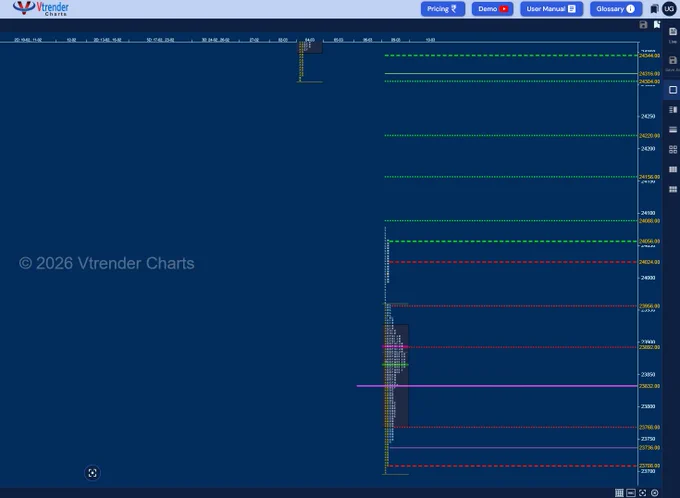Screen dimensions: 680x498
Task: Click the 24056.00 price level label
Action: pos(650,241)
